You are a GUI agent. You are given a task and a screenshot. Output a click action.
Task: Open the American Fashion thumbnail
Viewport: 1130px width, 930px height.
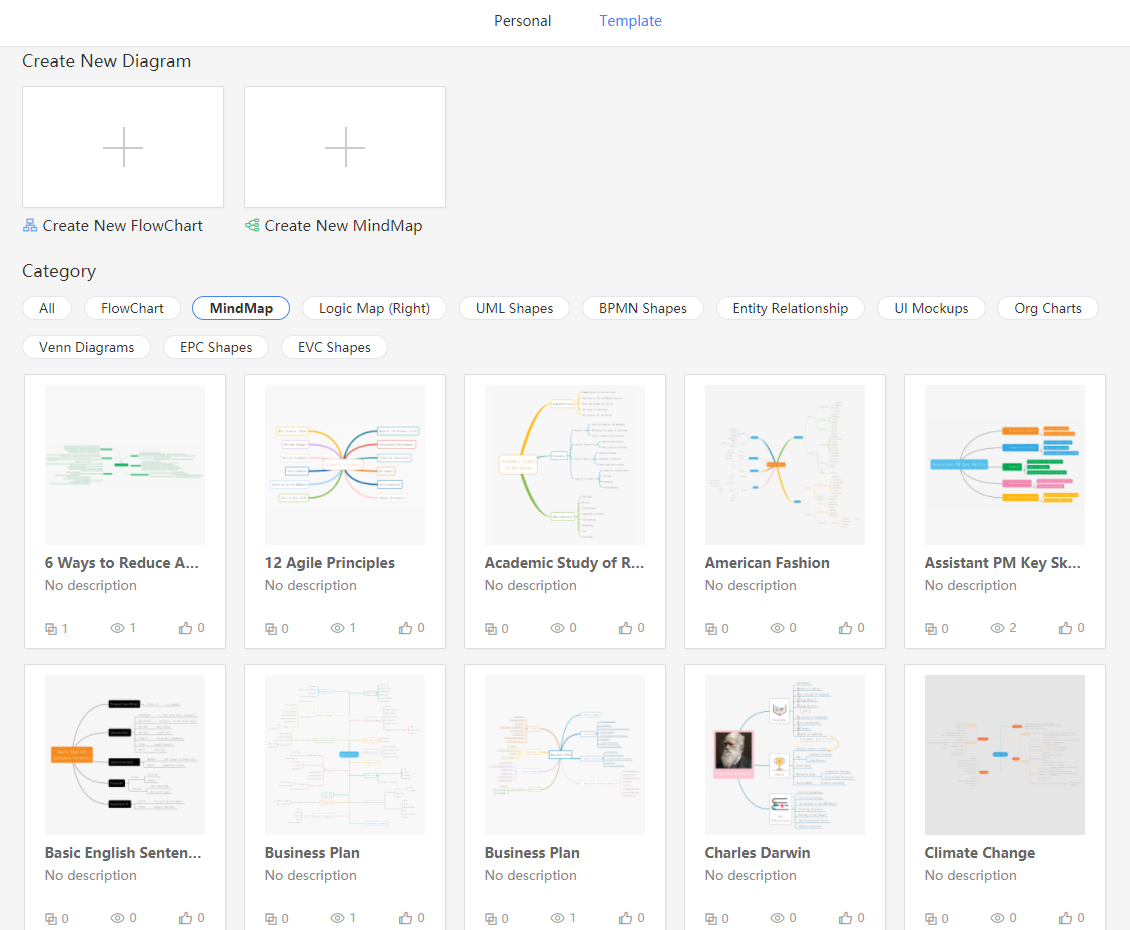785,464
